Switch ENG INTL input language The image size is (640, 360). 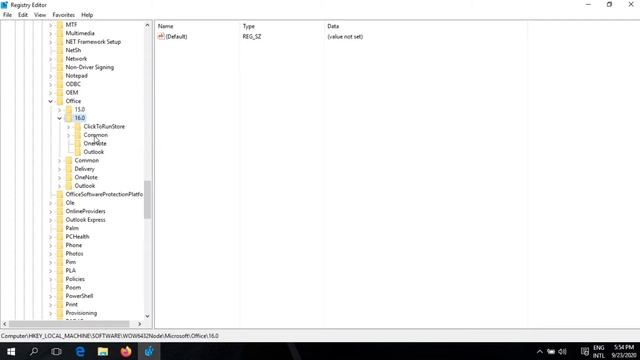(x=599, y=351)
